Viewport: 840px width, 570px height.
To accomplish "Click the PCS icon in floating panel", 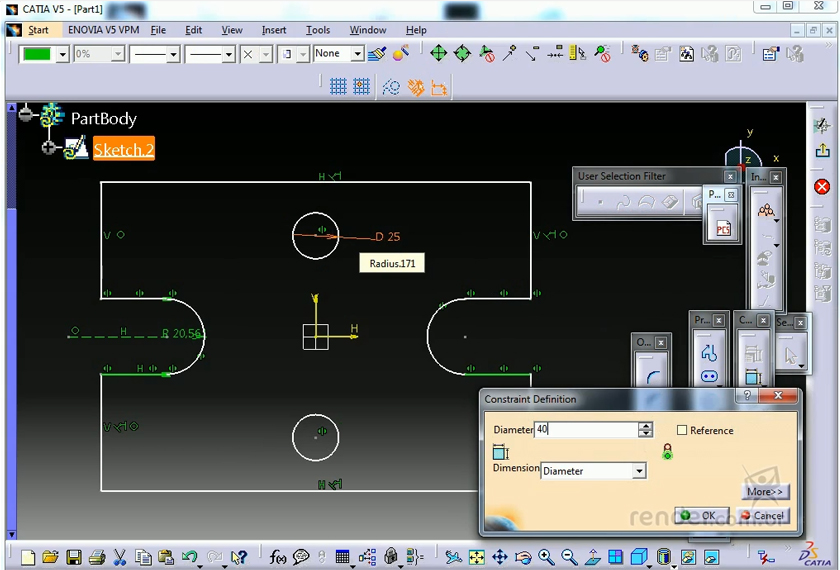I will tap(721, 227).
